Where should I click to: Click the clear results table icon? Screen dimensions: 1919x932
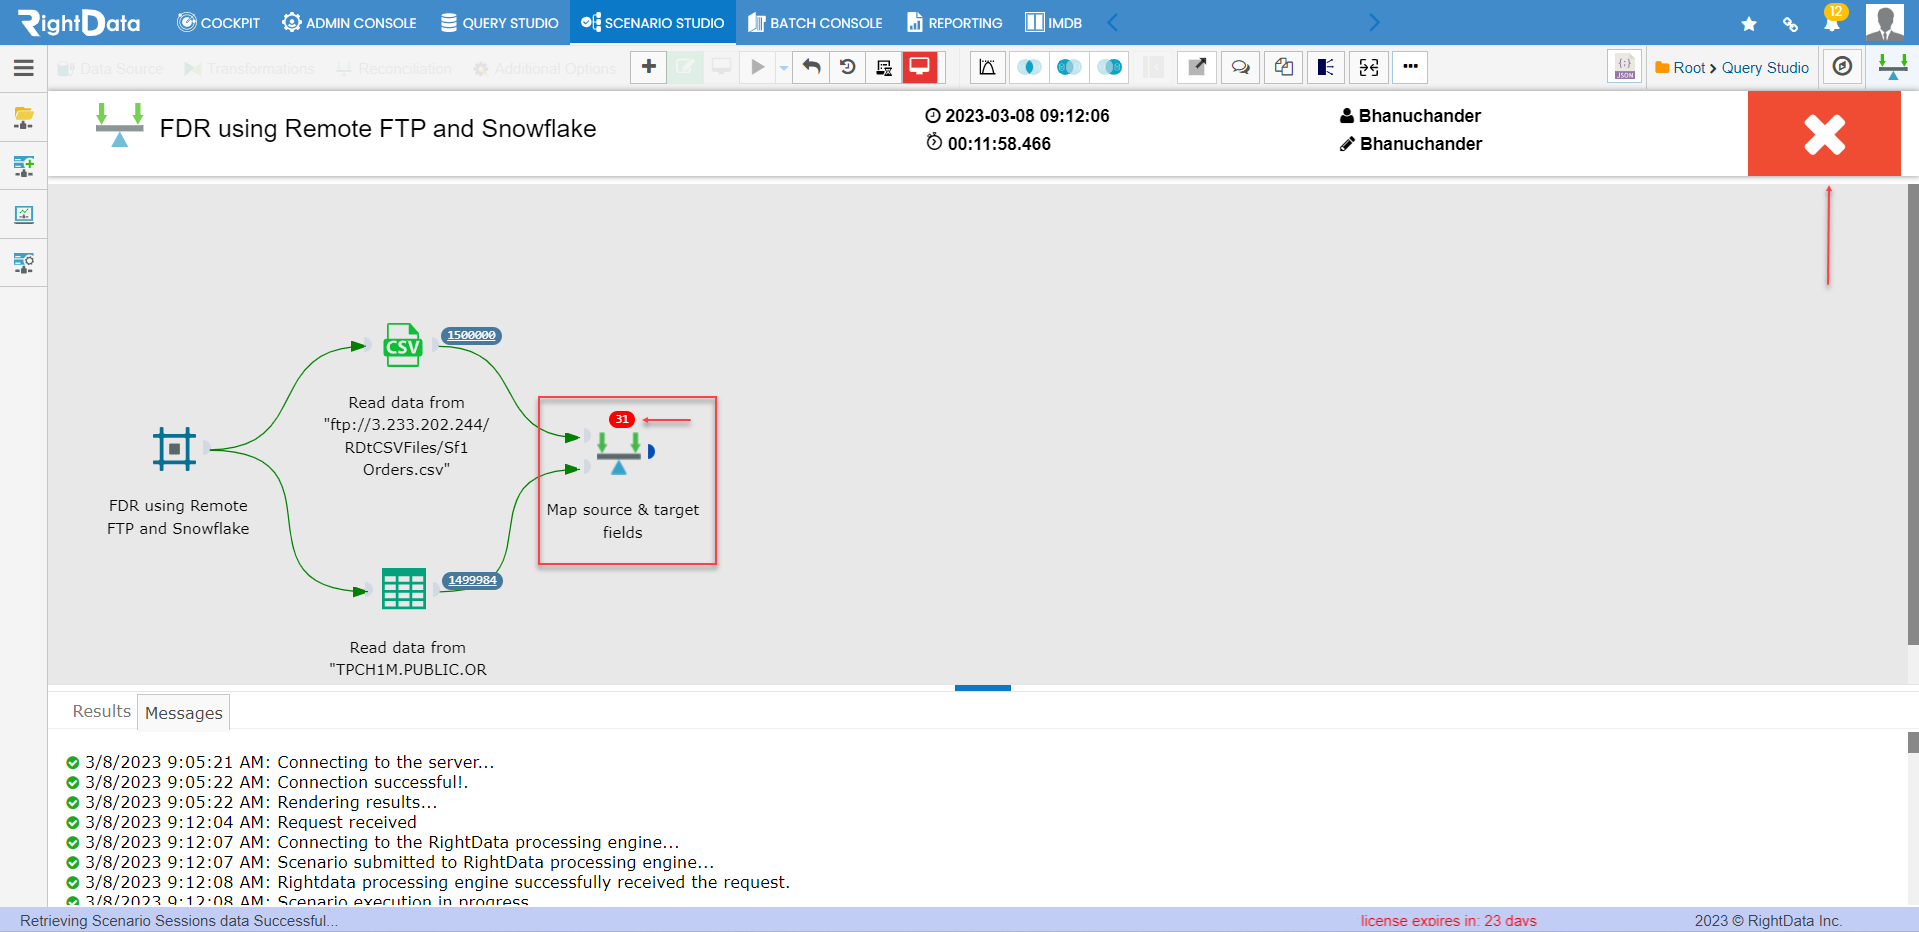[x=884, y=67]
